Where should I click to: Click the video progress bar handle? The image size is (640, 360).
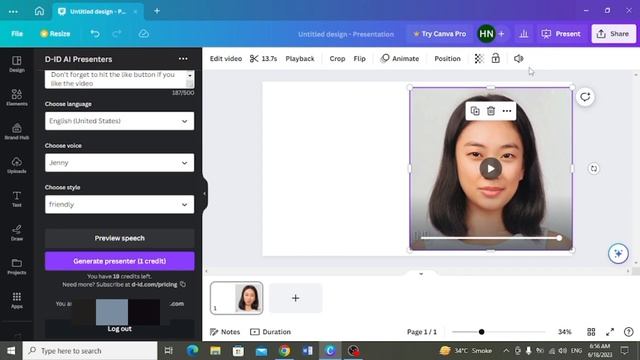559,238
